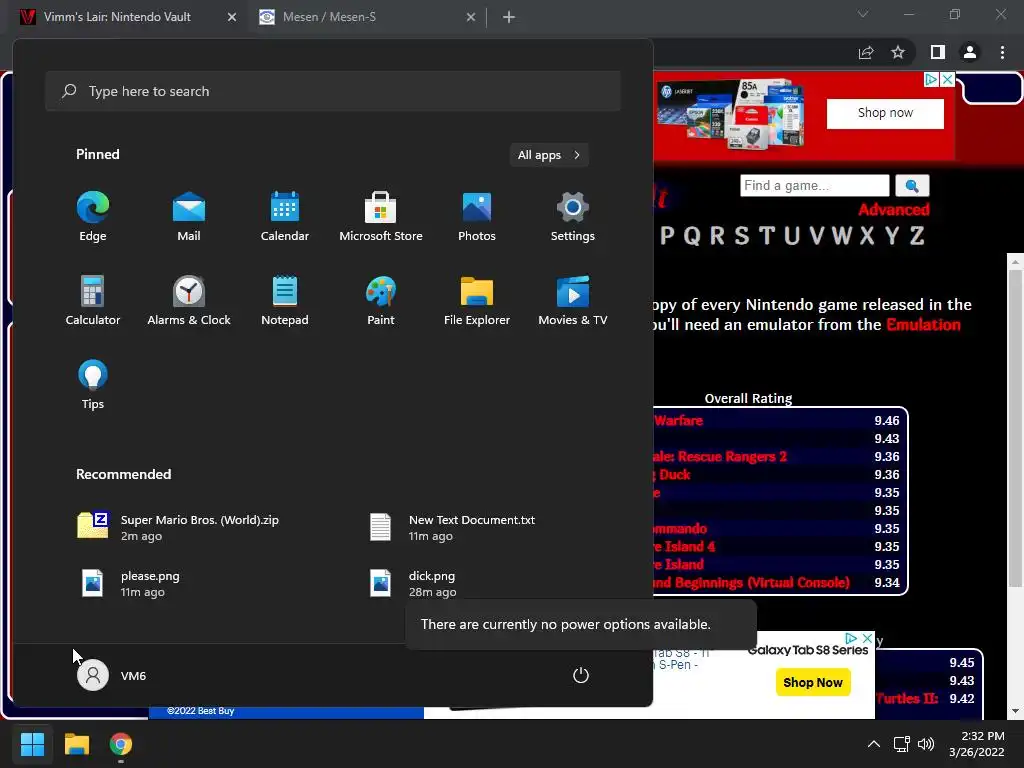The width and height of the screenshot is (1024, 768).
Task: Open the Rescue Rangers 2 game link
Action: coord(719,456)
